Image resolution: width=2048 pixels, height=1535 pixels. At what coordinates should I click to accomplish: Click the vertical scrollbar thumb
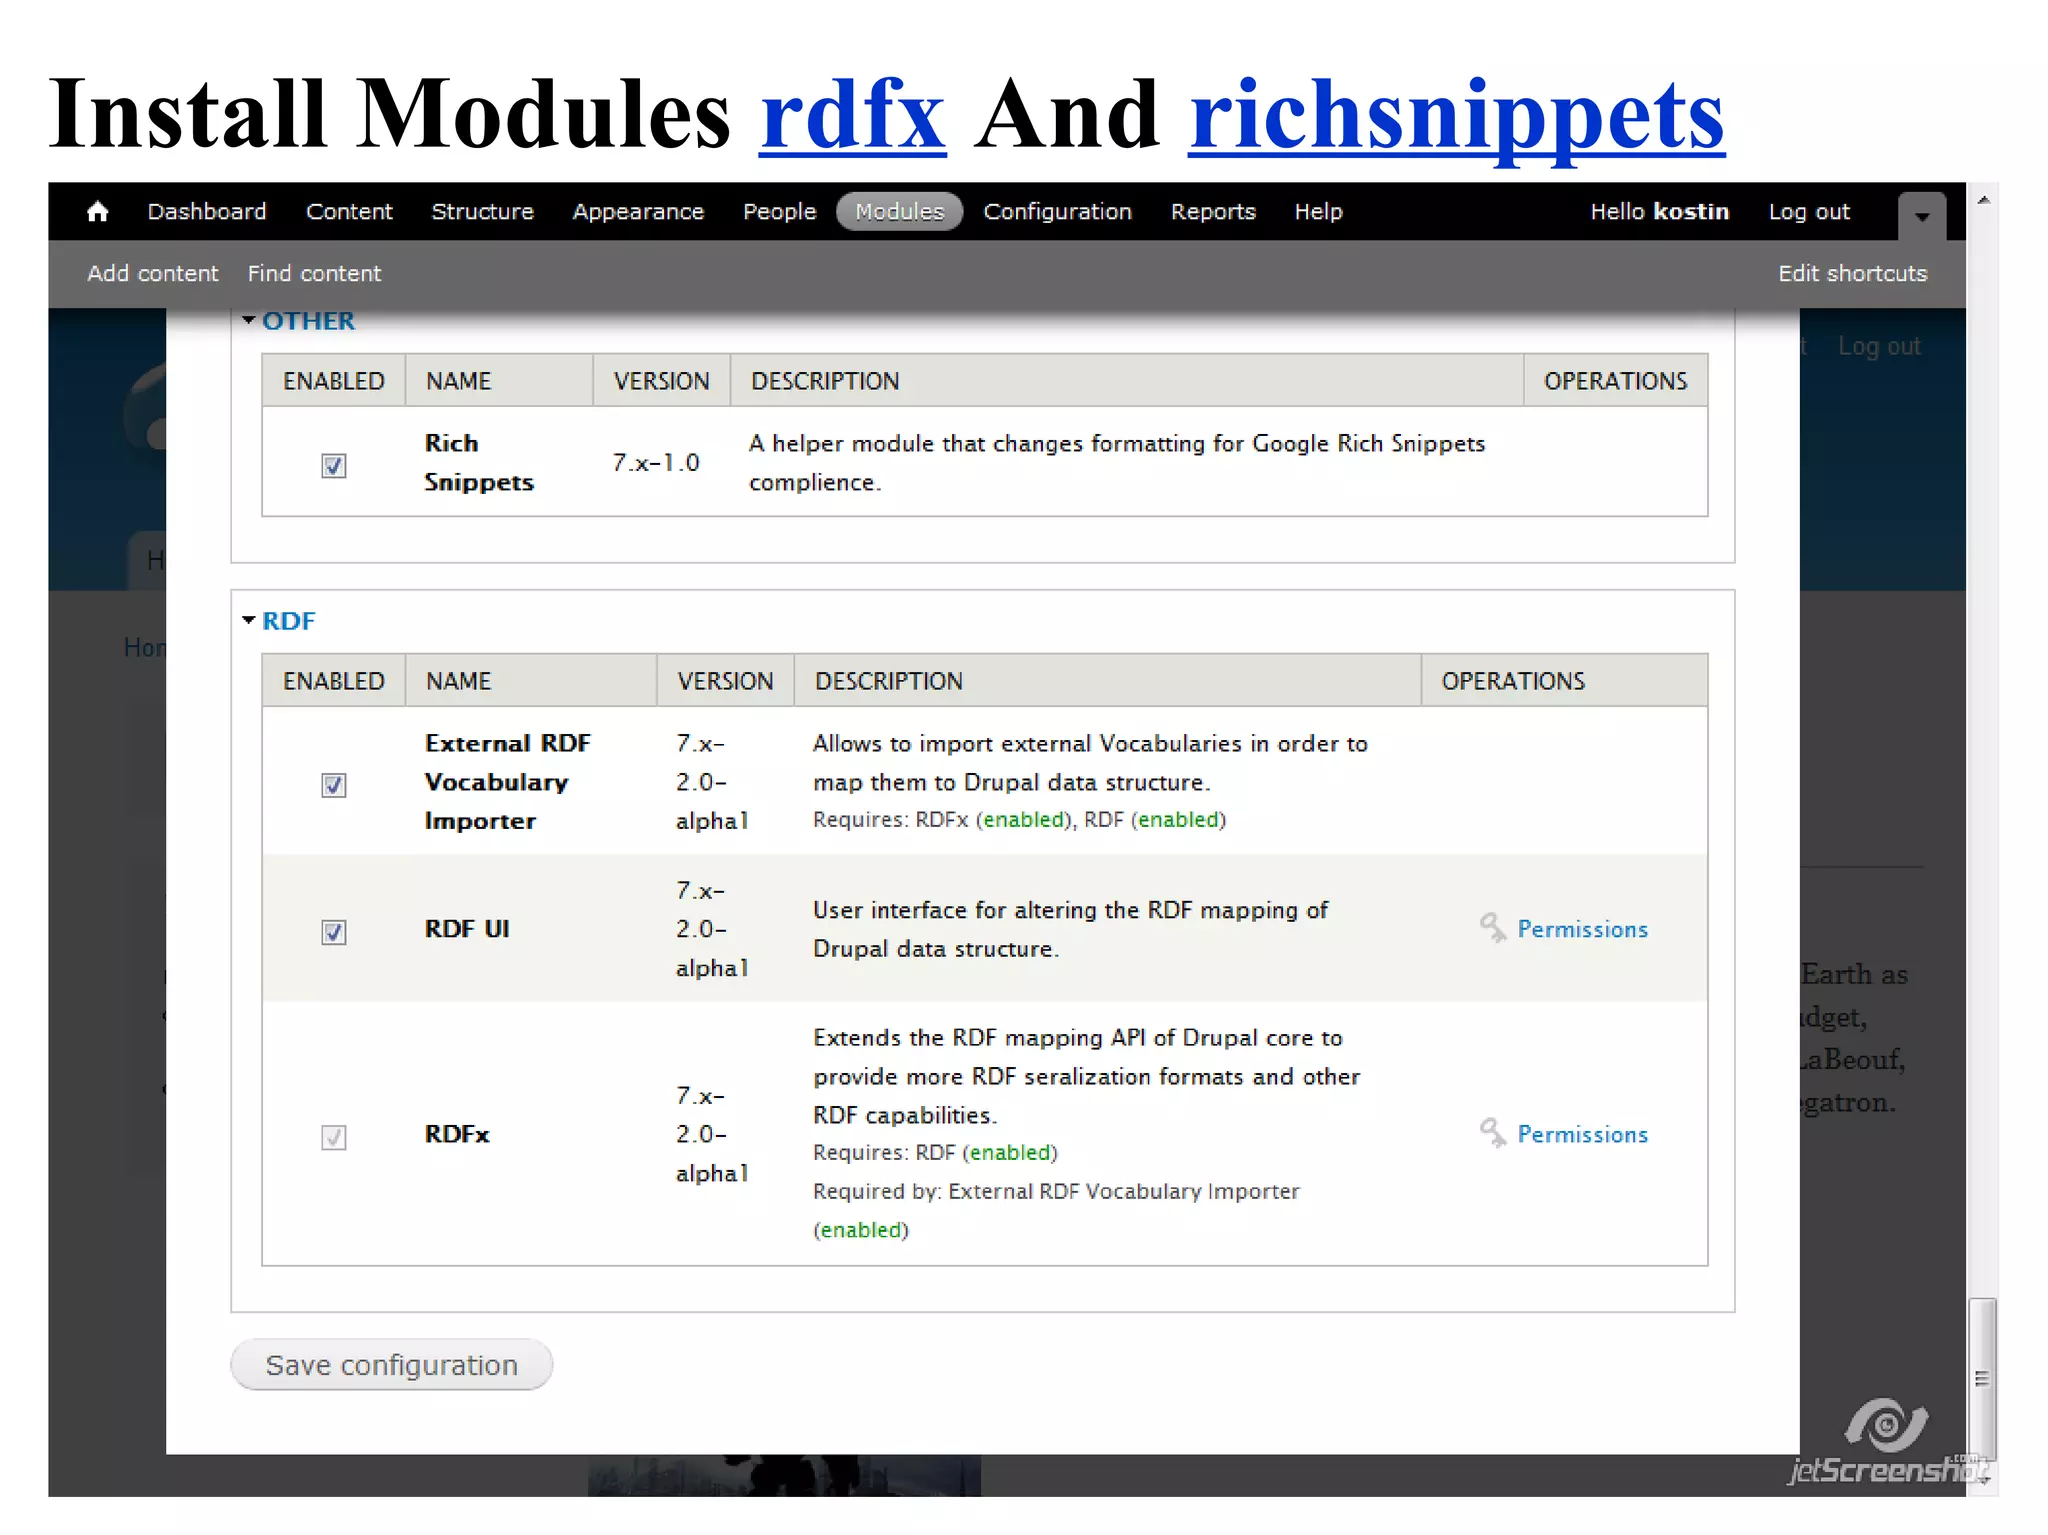point(1982,1377)
